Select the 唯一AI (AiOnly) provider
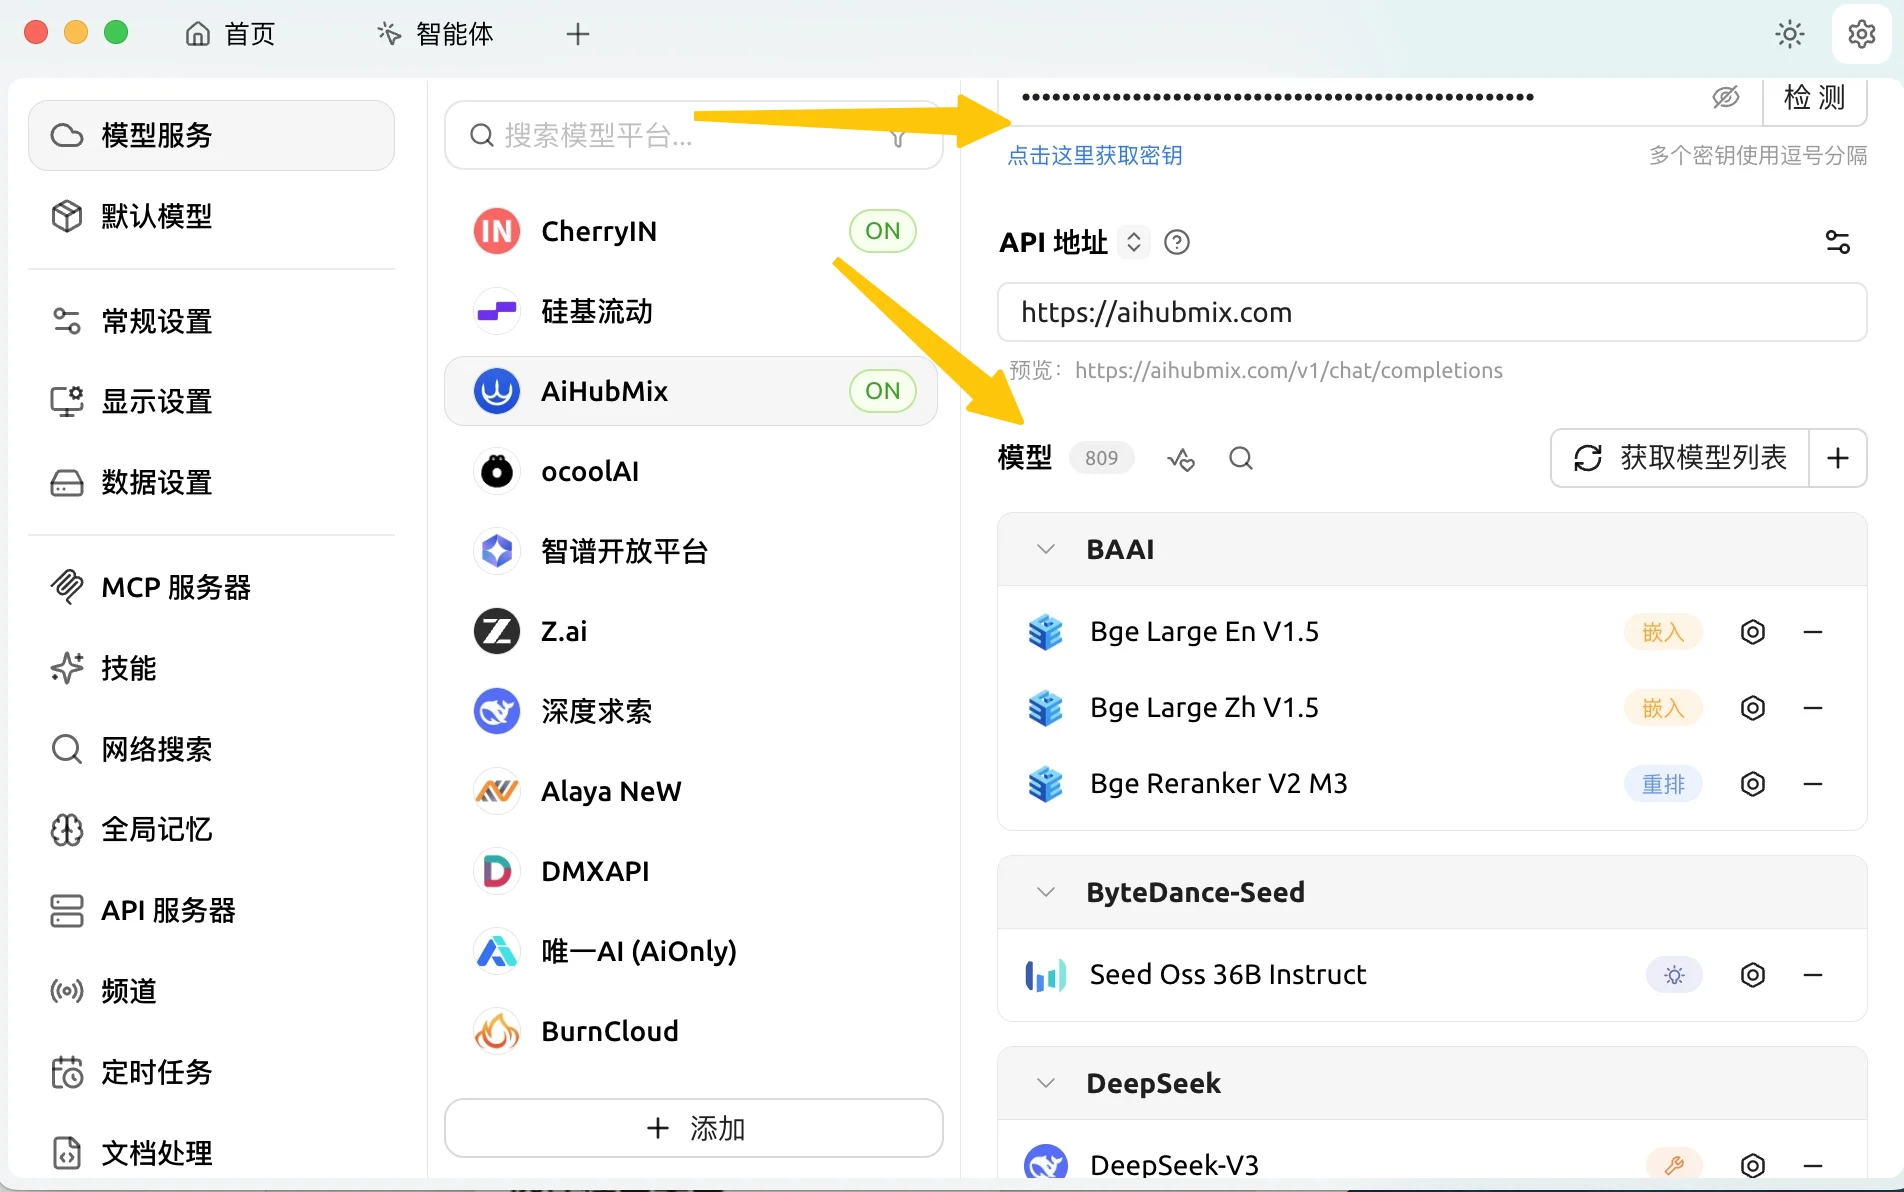This screenshot has width=1904, height=1192. point(691,951)
